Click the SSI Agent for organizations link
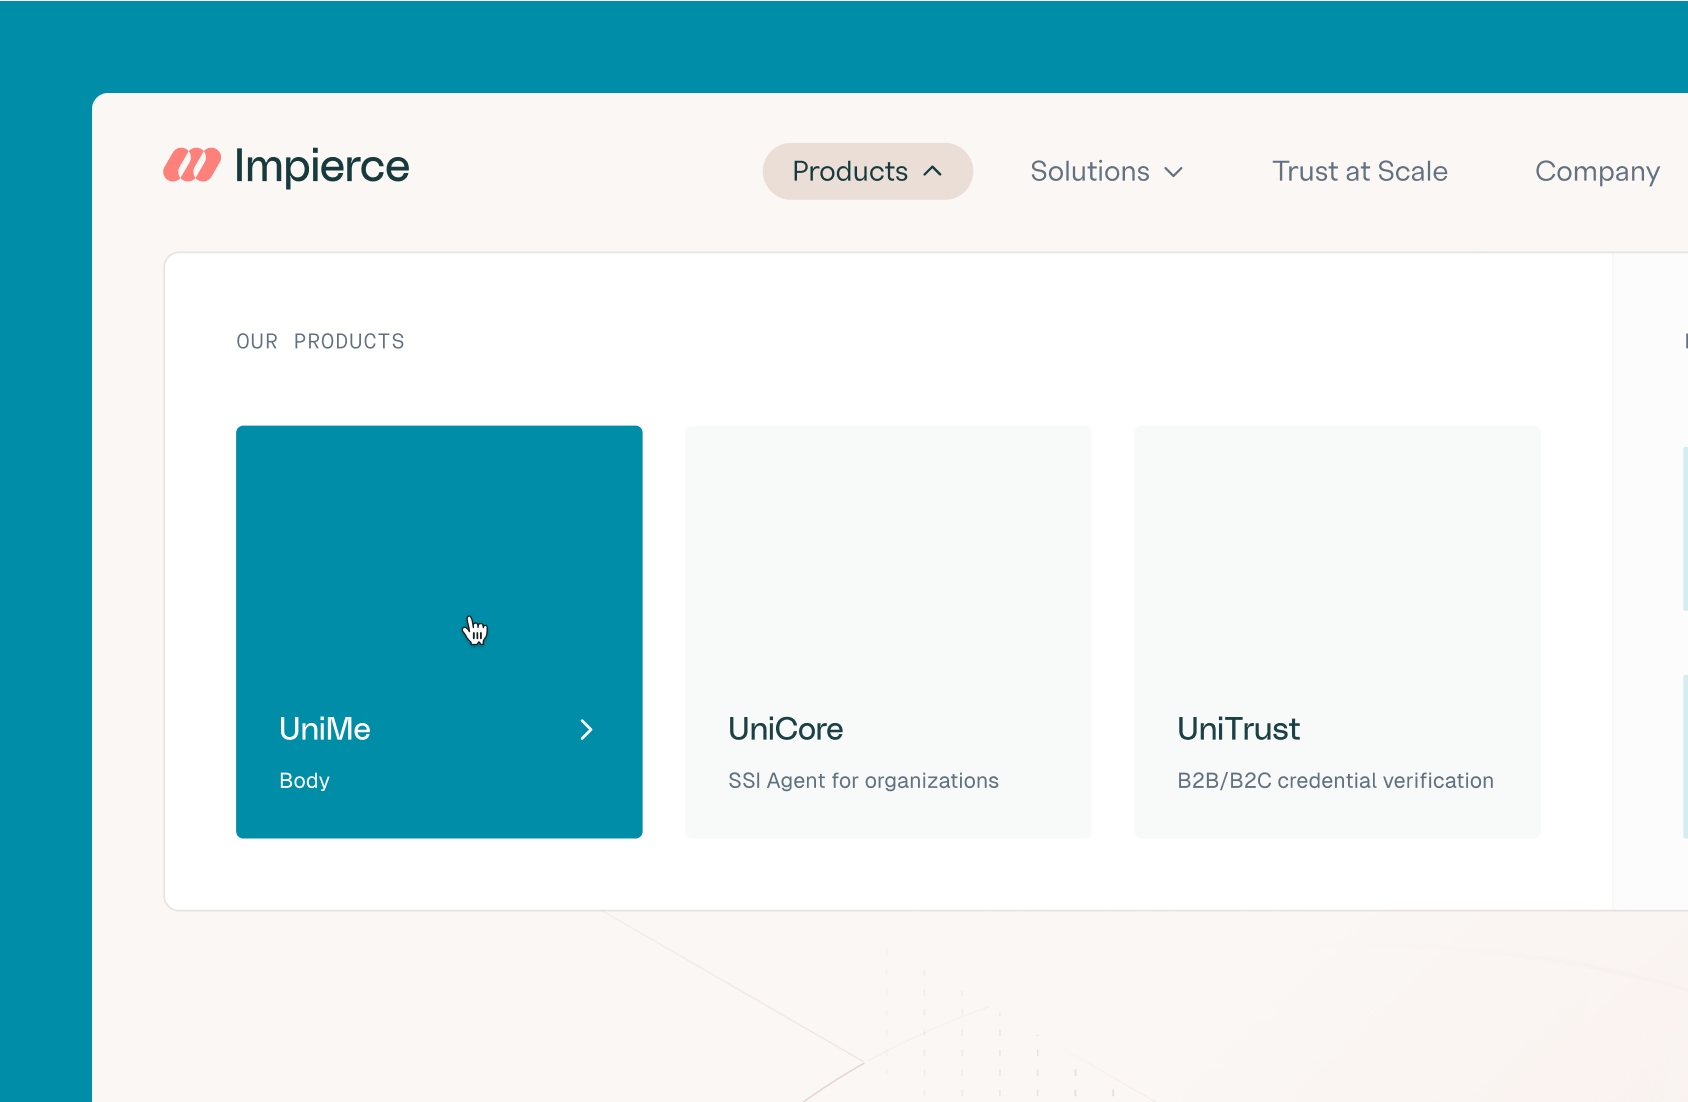 pos(863,780)
